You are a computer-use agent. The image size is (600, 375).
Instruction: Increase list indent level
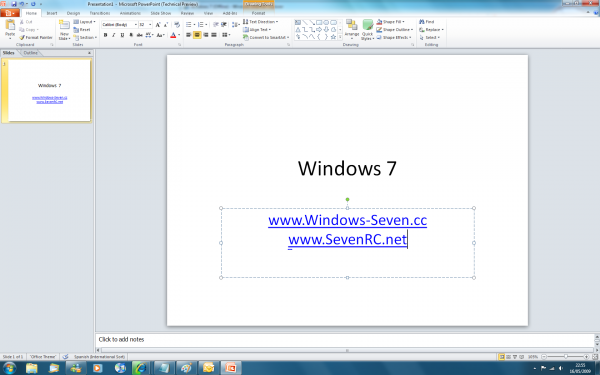coord(224,24)
